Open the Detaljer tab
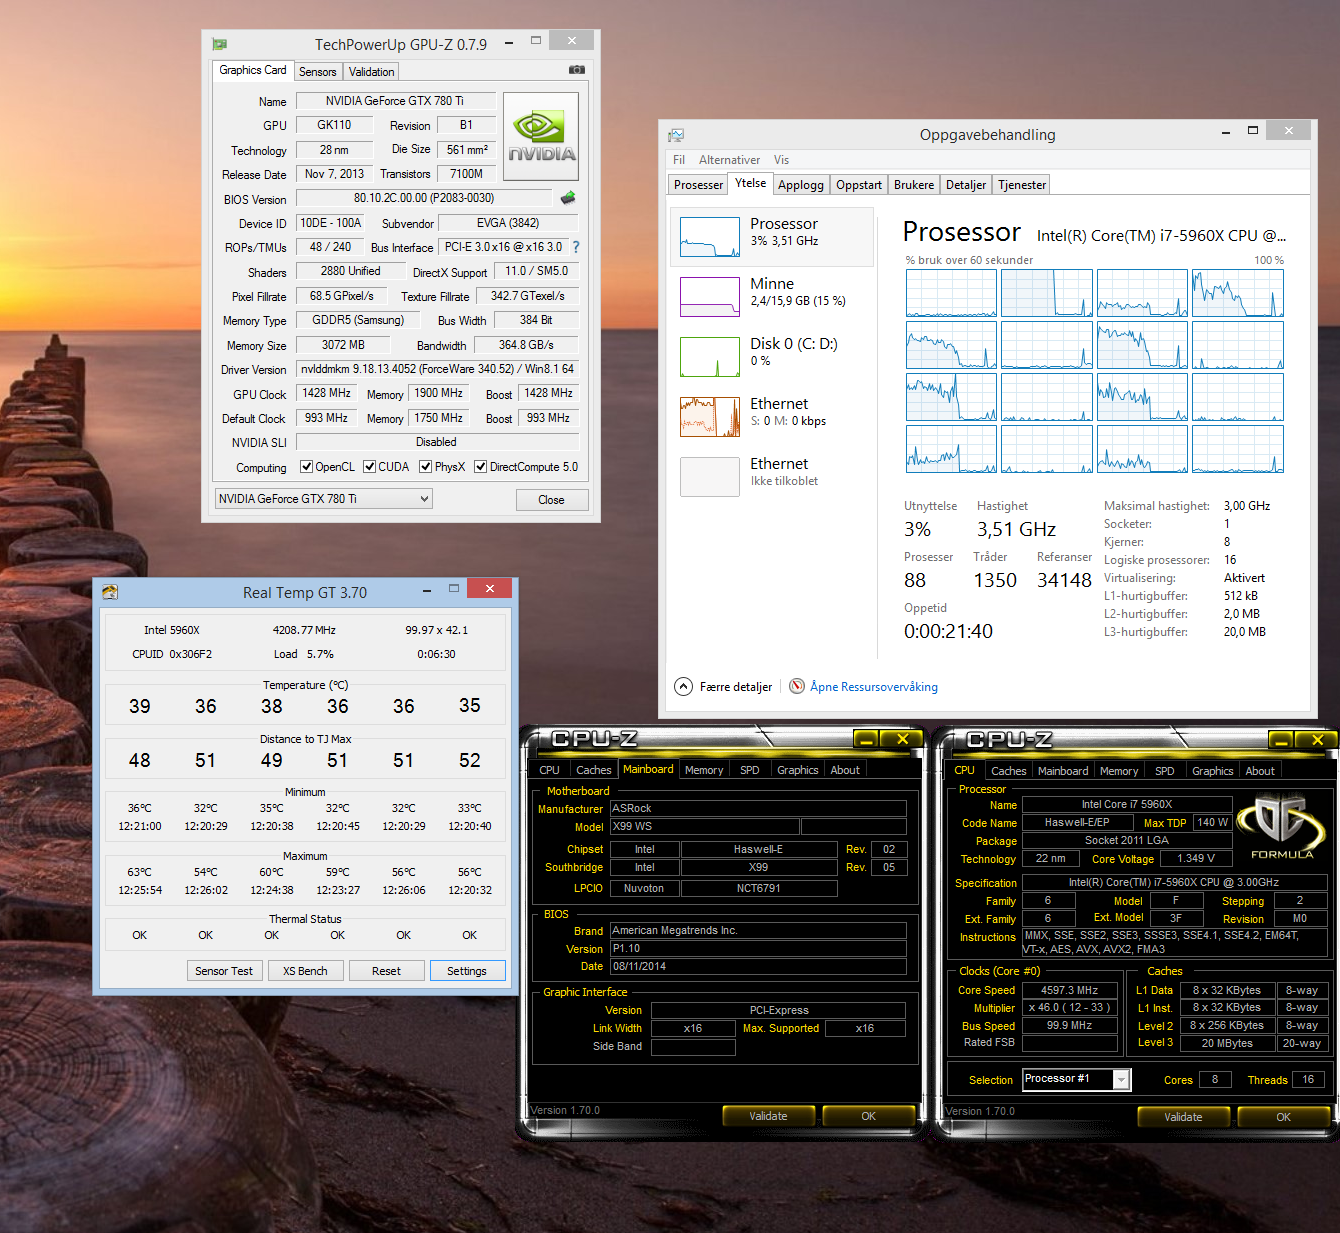1340x1233 pixels. click(966, 185)
